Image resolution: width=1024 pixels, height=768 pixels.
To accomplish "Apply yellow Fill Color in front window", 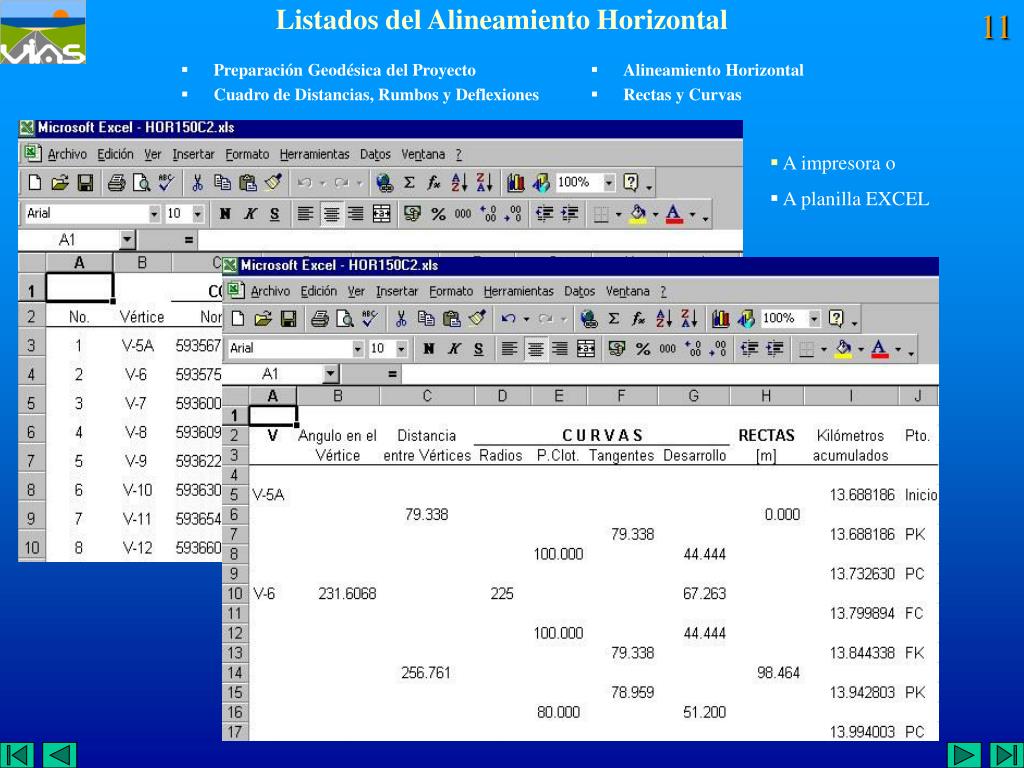I will click(x=844, y=349).
